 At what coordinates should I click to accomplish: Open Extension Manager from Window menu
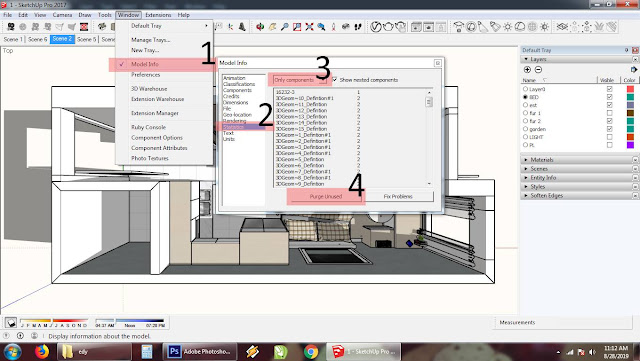[x=164, y=113]
